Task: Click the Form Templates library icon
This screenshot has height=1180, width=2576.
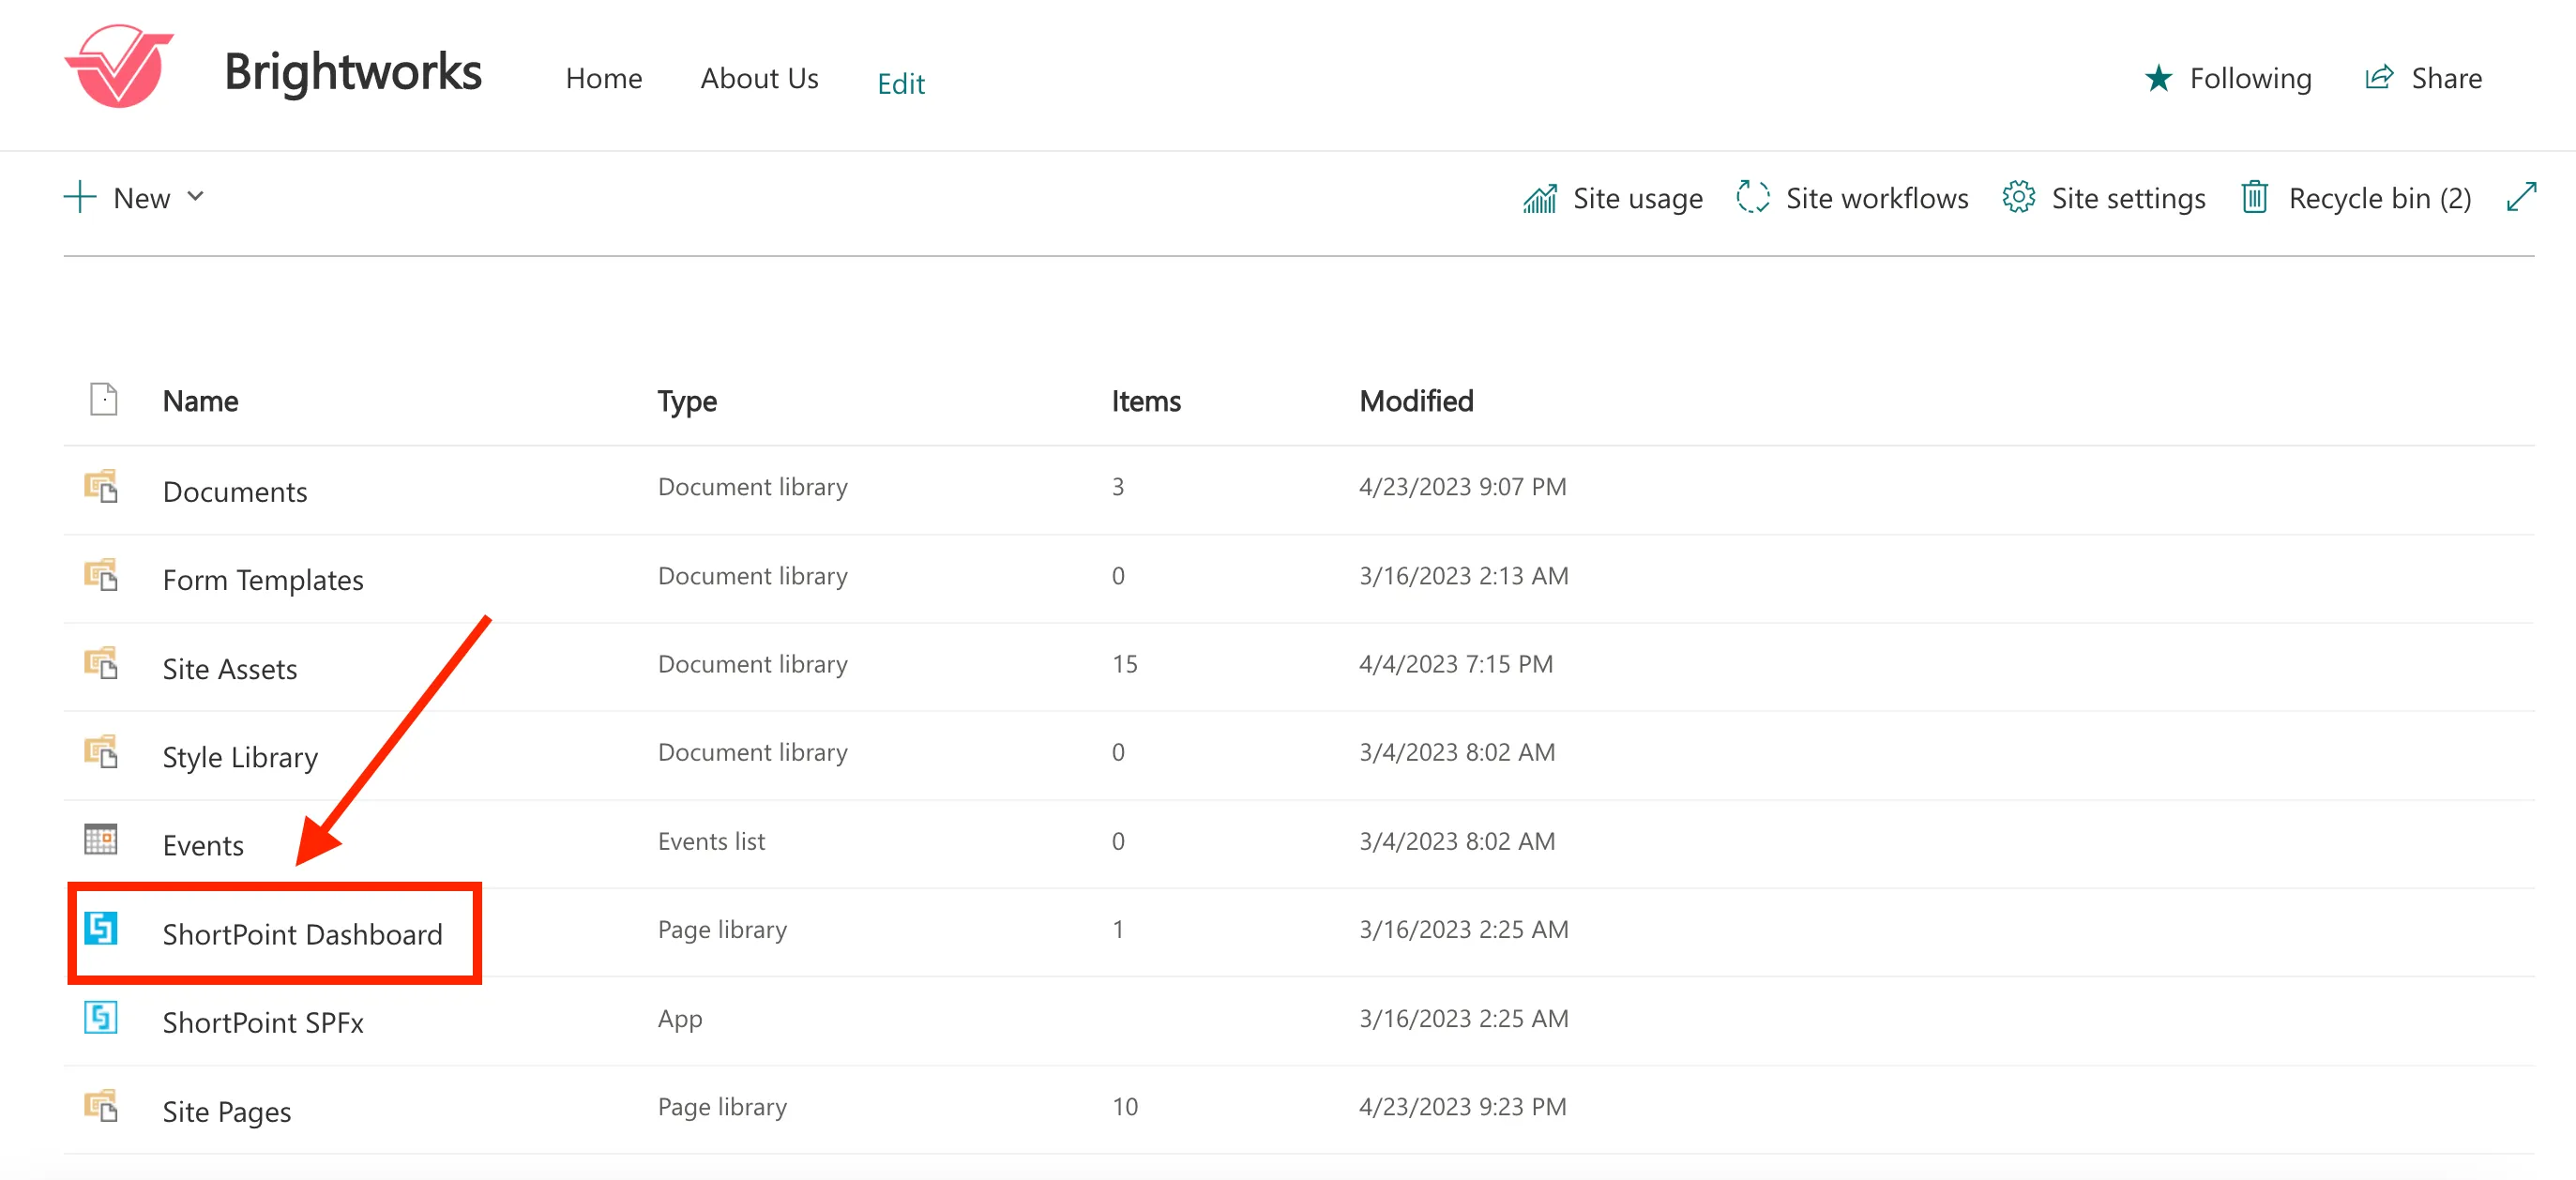Action: click(x=101, y=575)
